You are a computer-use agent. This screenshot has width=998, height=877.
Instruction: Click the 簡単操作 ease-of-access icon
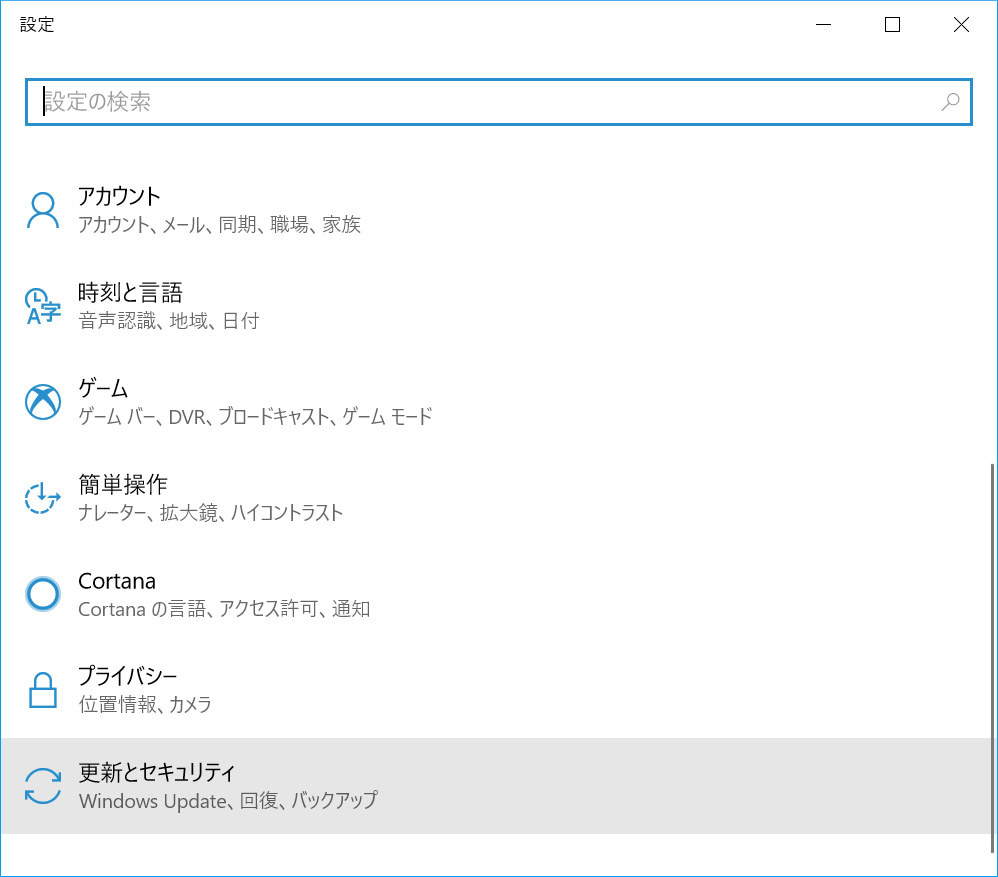pyautogui.click(x=43, y=498)
